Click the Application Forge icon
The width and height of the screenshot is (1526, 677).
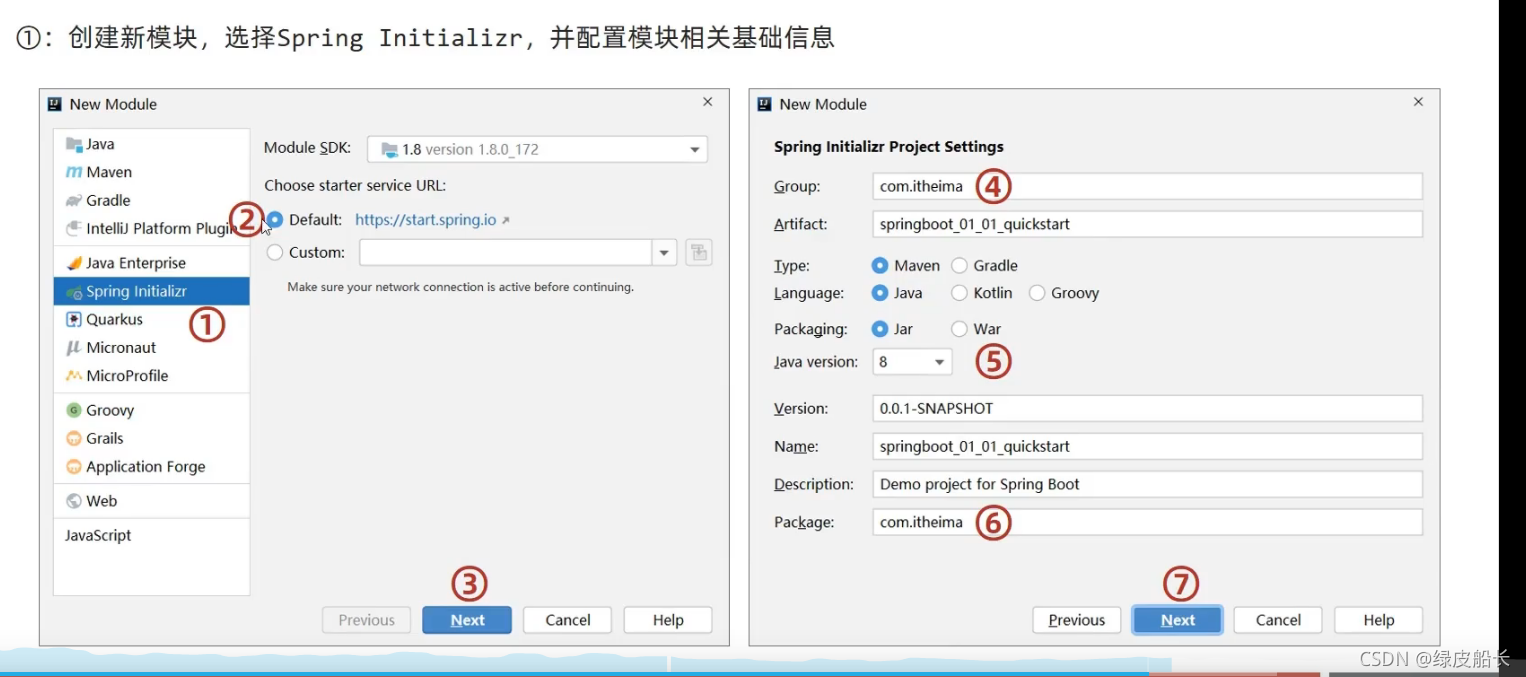pos(74,466)
